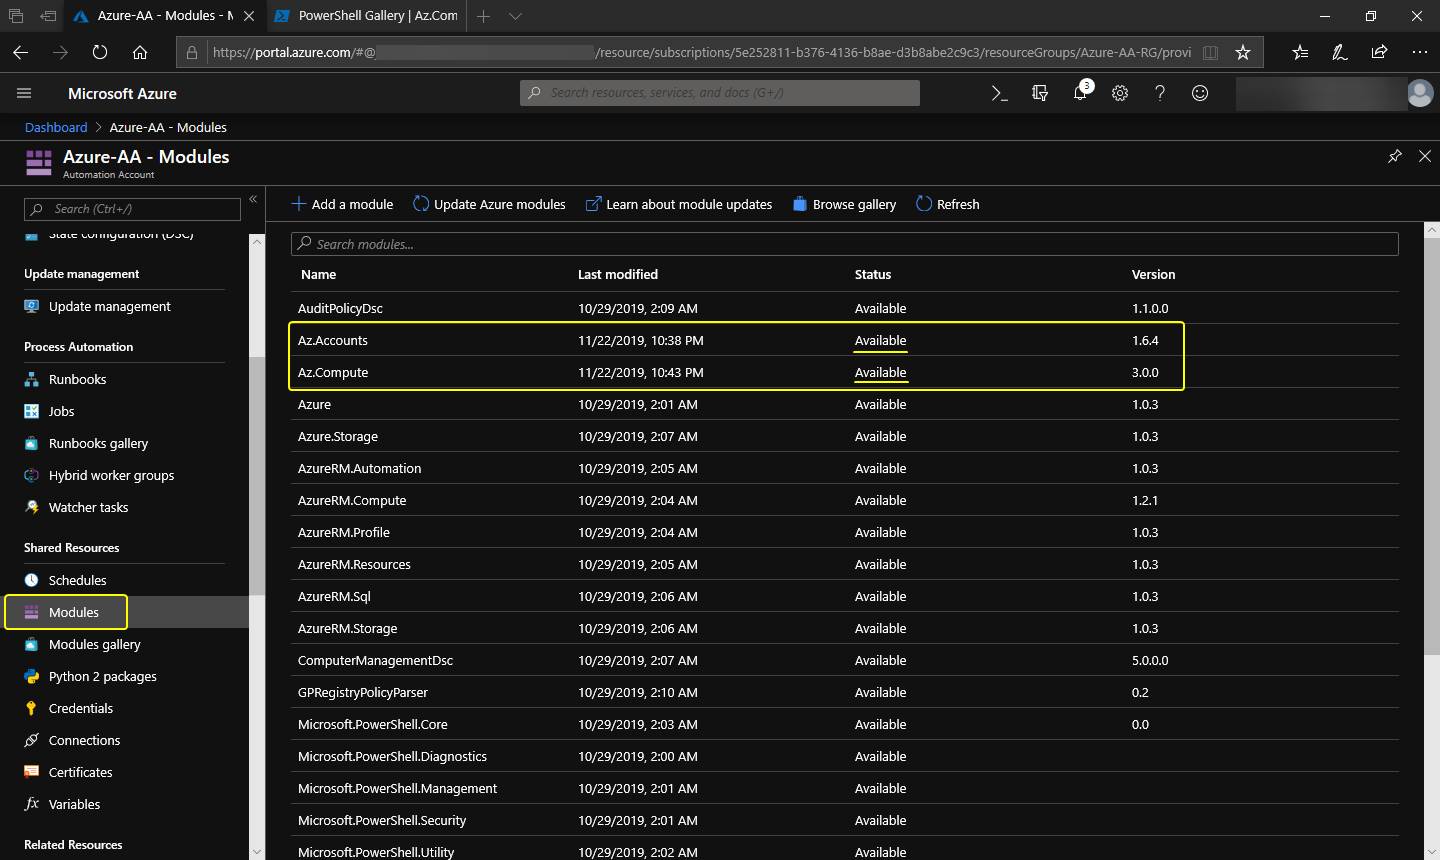1440x860 pixels.
Task: Click Update Azure modules
Action: 489,204
